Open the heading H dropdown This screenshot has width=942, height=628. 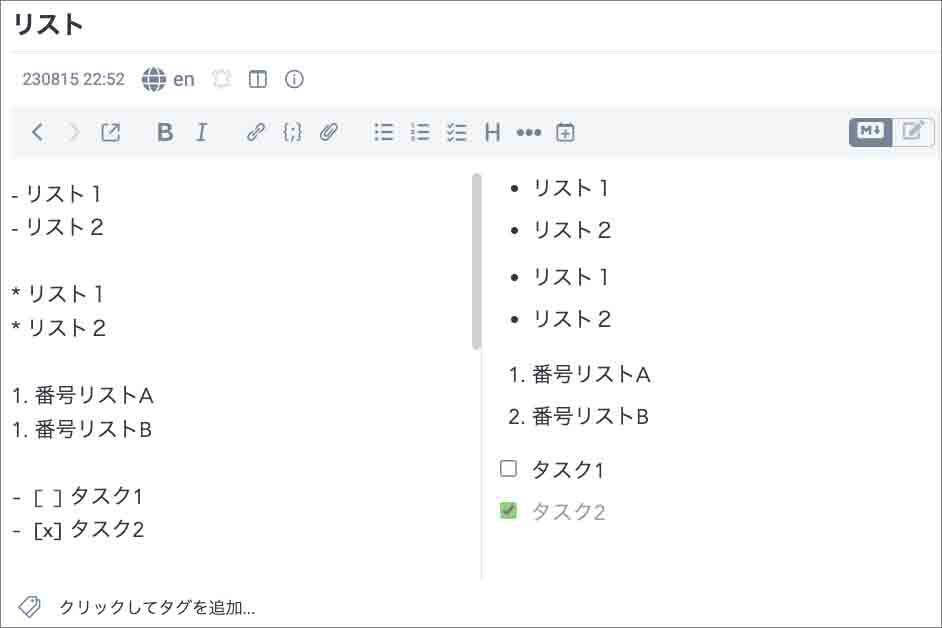click(x=492, y=132)
